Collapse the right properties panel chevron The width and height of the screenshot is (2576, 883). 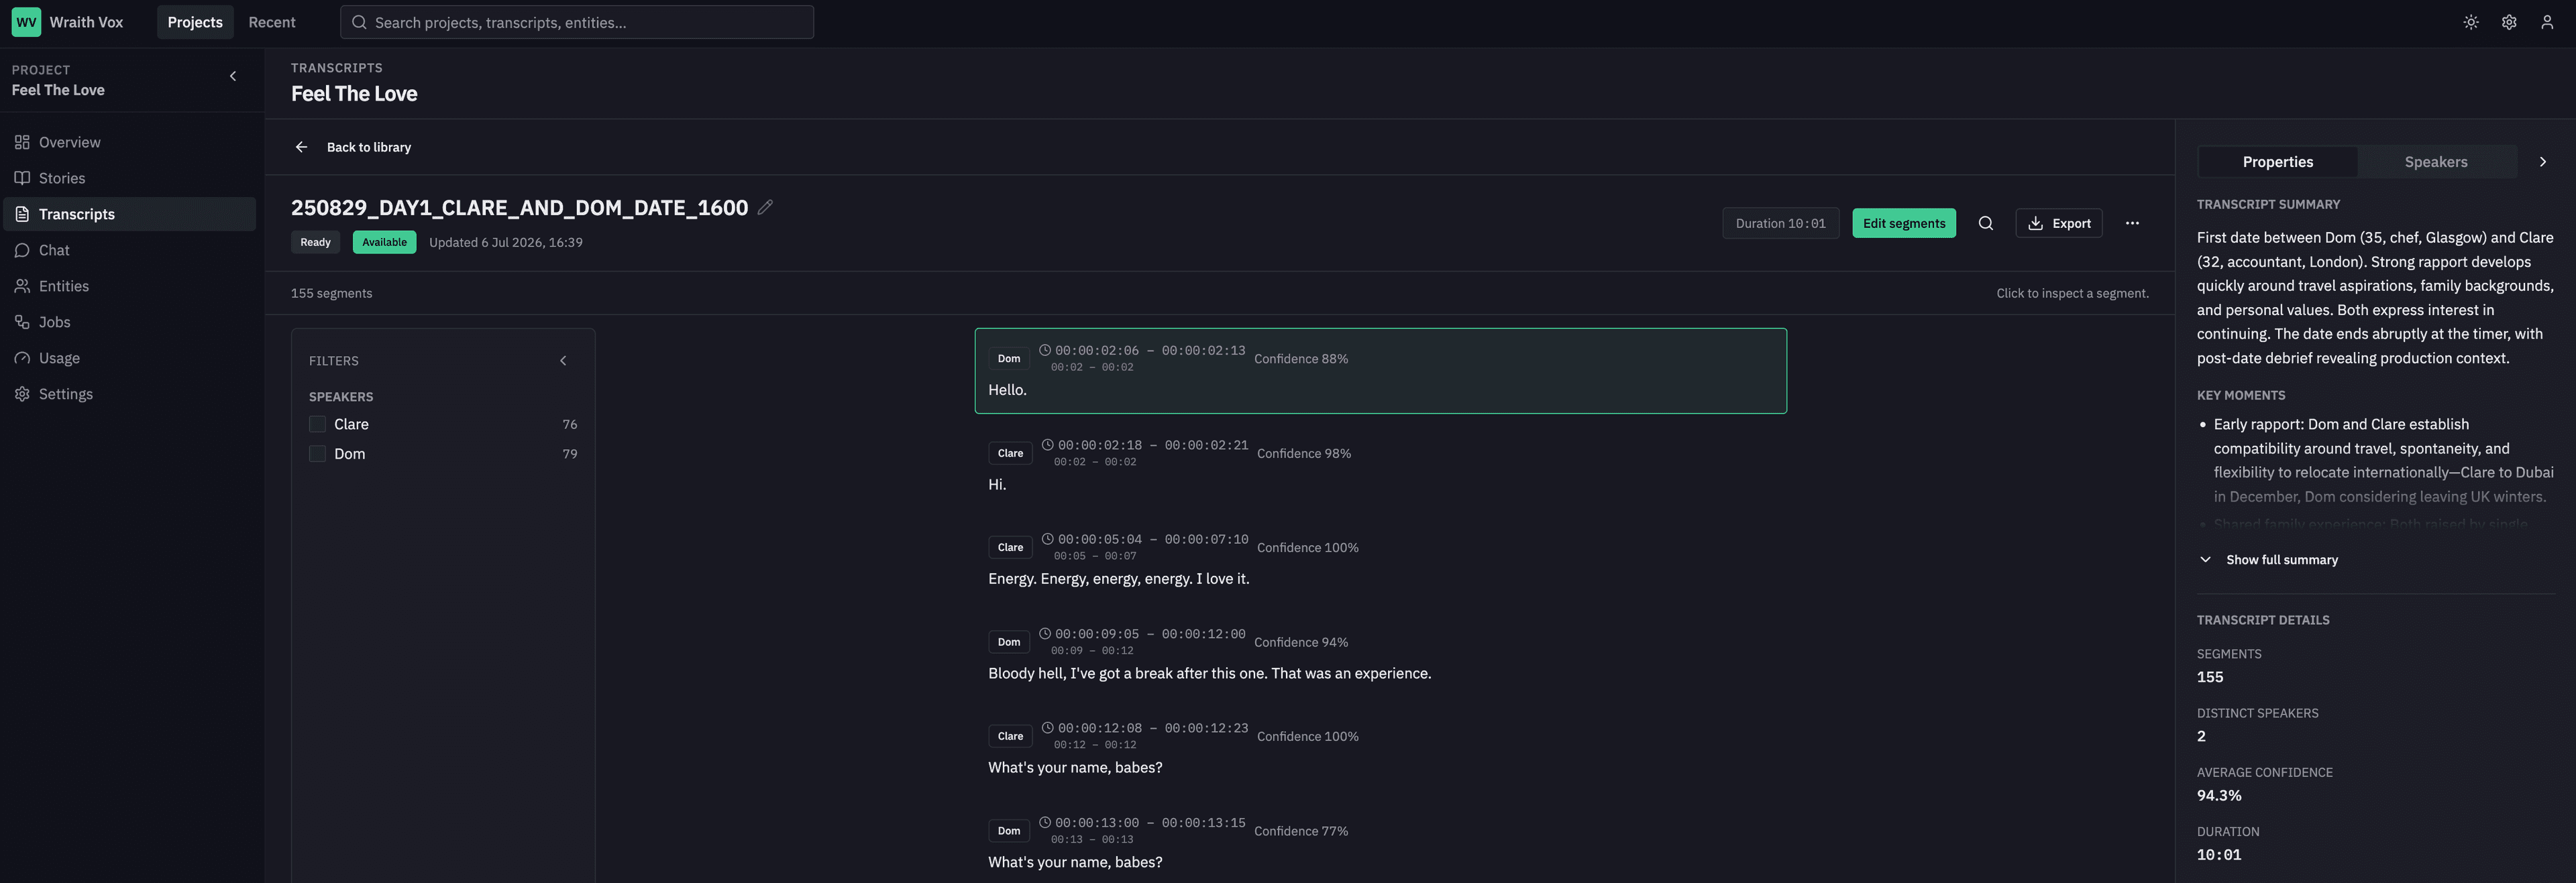click(2543, 162)
